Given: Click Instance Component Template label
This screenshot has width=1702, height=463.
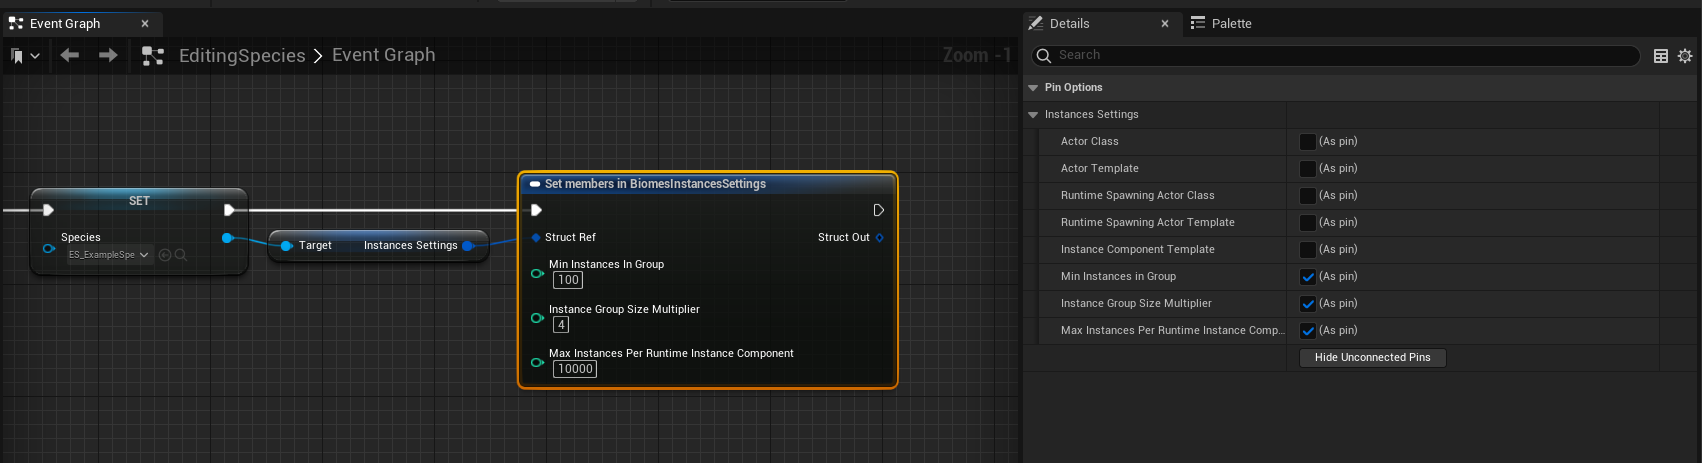Looking at the screenshot, I should pyautogui.click(x=1137, y=250).
